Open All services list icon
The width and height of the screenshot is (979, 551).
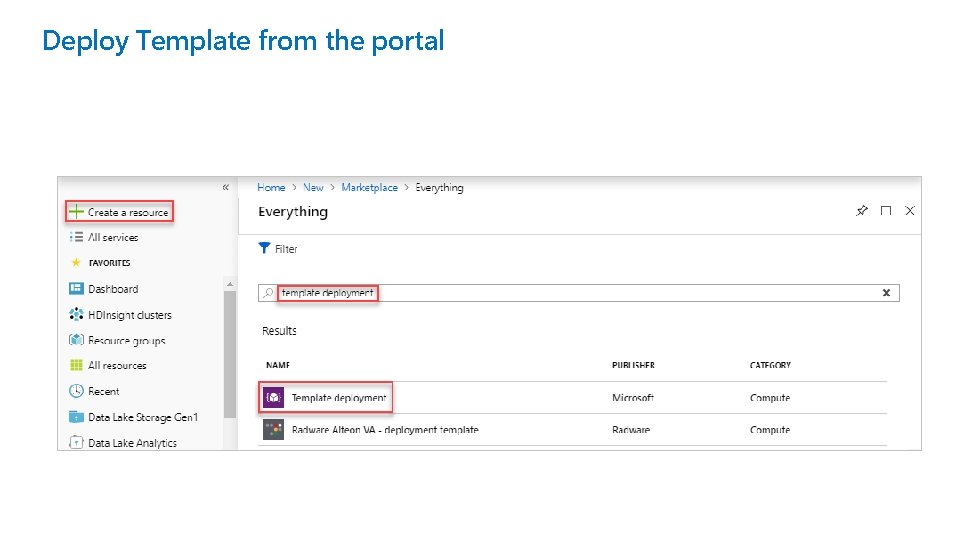(x=76, y=238)
